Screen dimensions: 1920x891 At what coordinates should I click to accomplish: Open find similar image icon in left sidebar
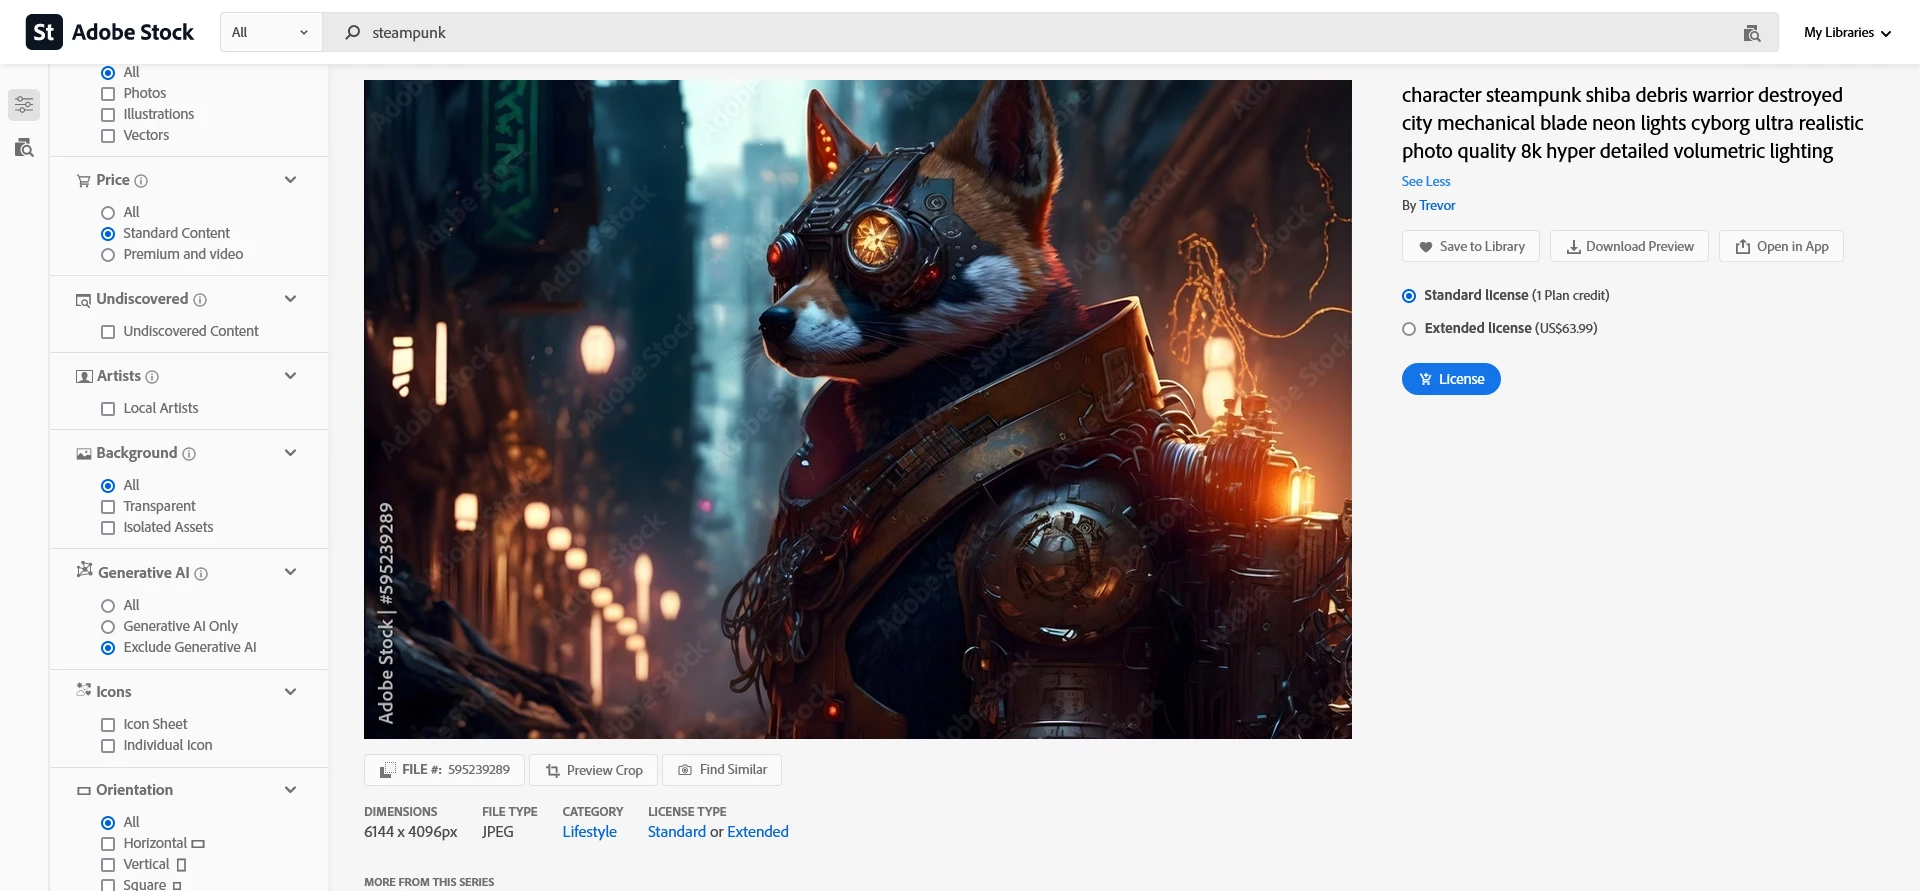coord(24,148)
